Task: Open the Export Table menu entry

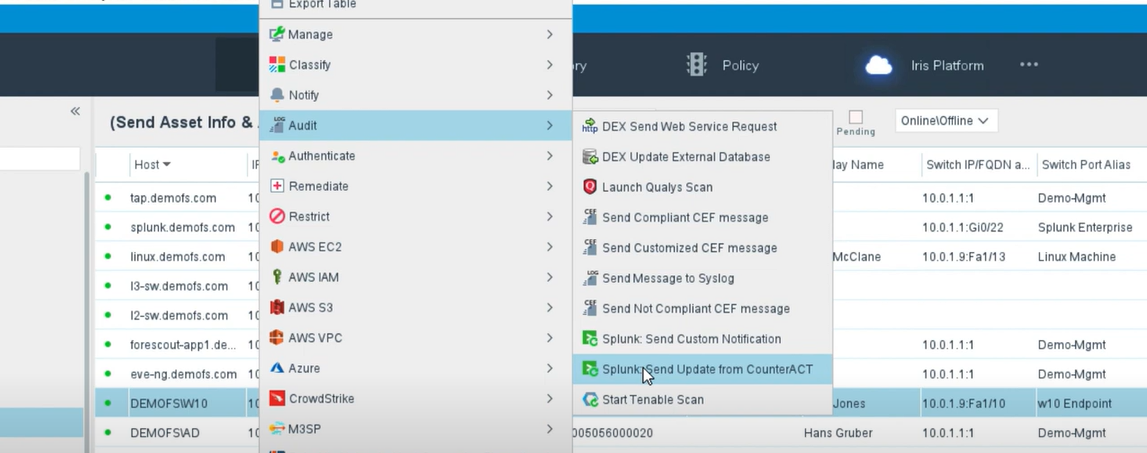Action: (x=415, y=6)
